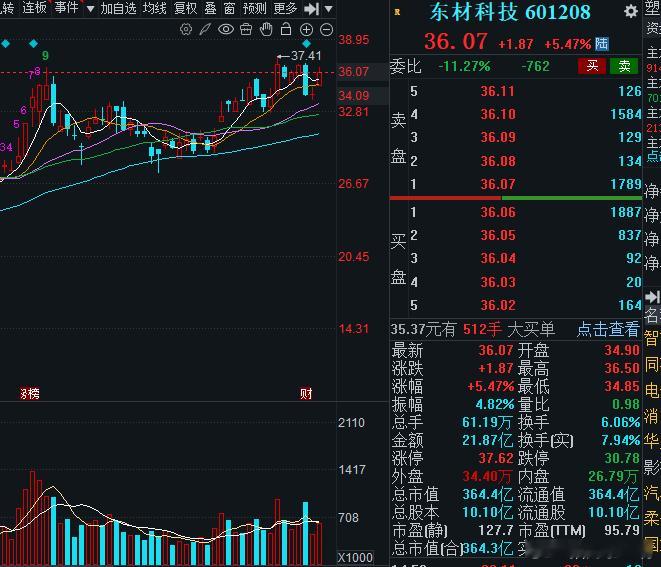Image resolution: width=661 pixels, height=567 pixels.
Task: Click the 换手 turnover value 6.06%
Action: (621, 422)
